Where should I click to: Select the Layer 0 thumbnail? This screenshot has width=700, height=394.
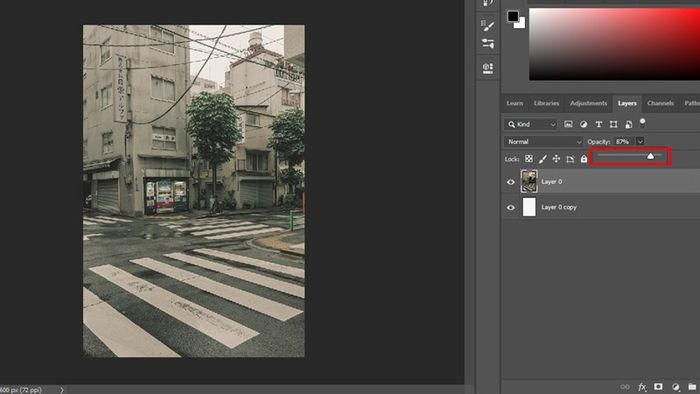point(529,181)
